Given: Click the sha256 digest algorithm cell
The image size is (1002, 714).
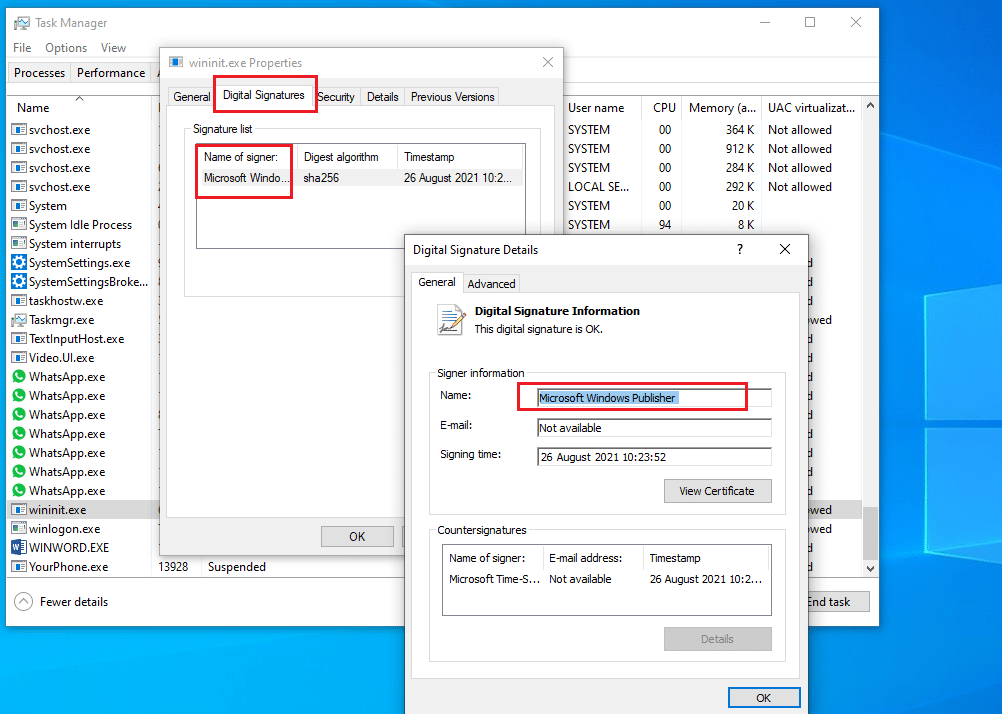Looking at the screenshot, I should pyautogui.click(x=321, y=178).
